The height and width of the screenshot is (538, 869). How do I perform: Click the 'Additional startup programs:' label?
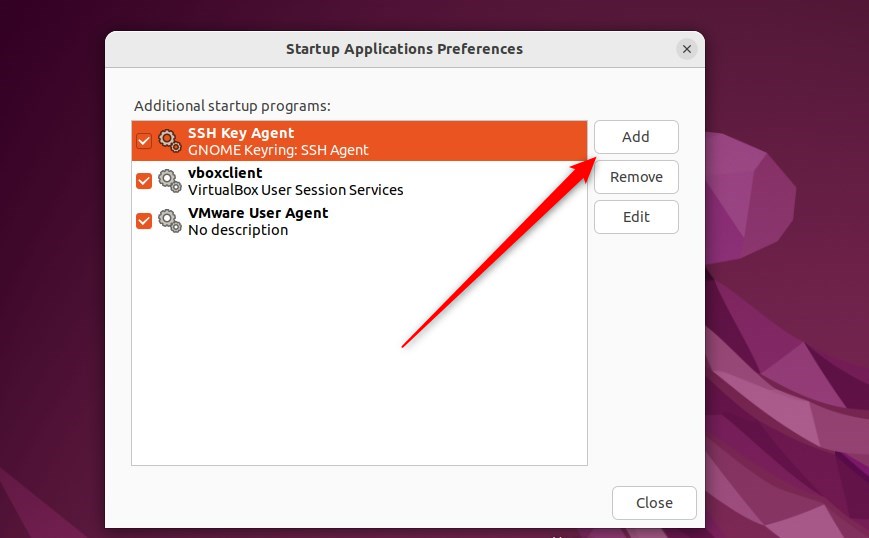pos(232,105)
